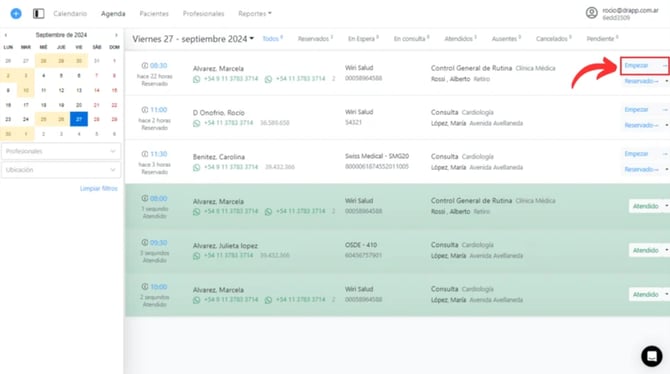The height and width of the screenshot is (374, 670).
Task: Go to next month in mini calendar
Action: (116, 35)
